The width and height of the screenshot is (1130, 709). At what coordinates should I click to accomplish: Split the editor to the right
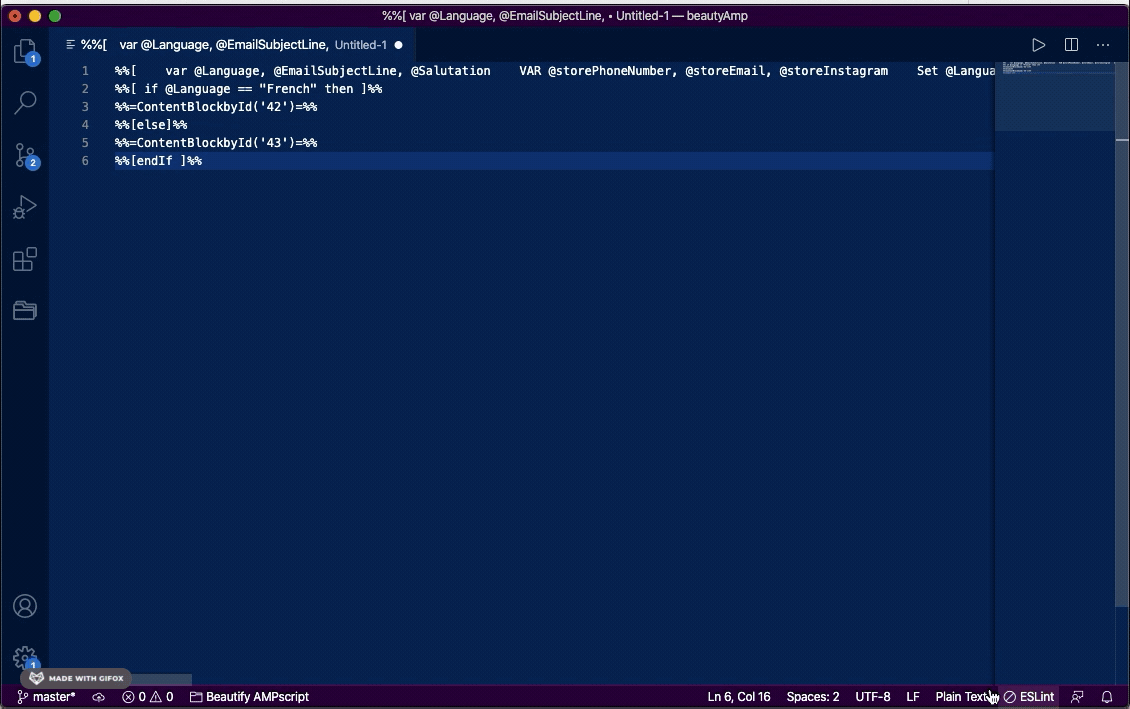[1071, 45]
